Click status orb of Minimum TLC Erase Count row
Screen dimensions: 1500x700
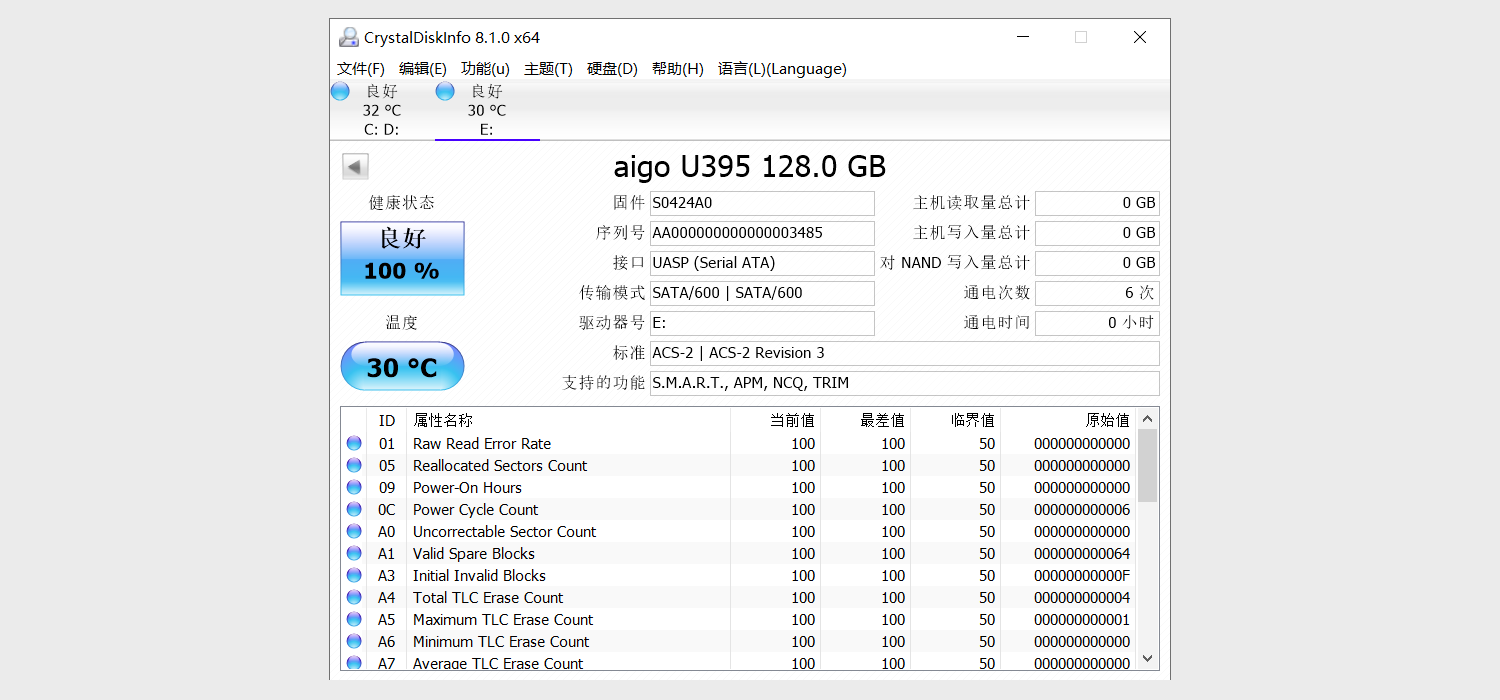(x=354, y=641)
